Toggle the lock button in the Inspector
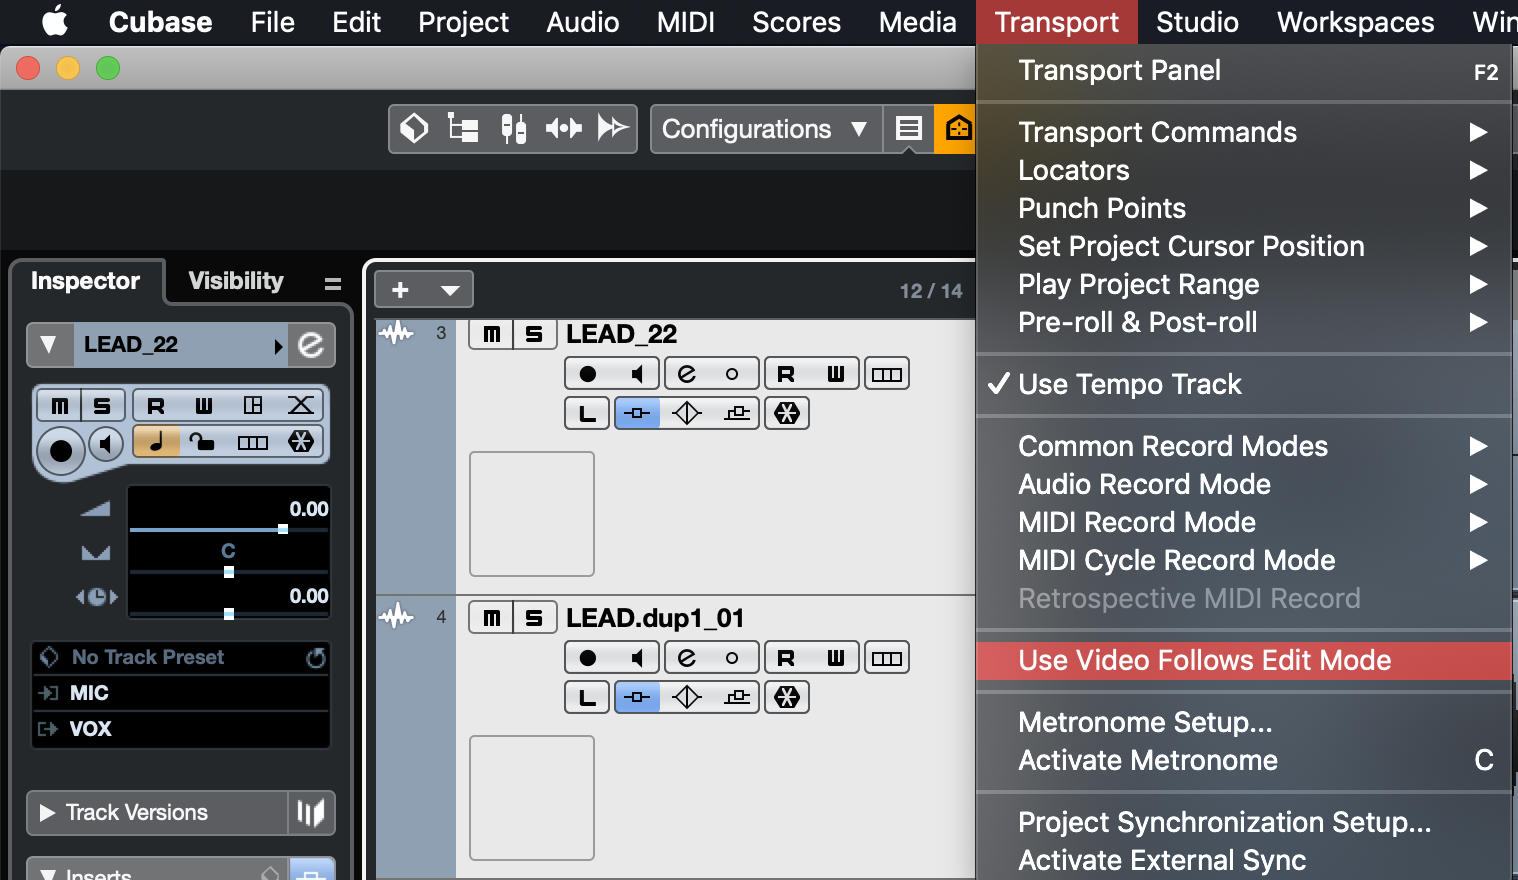 click(204, 442)
